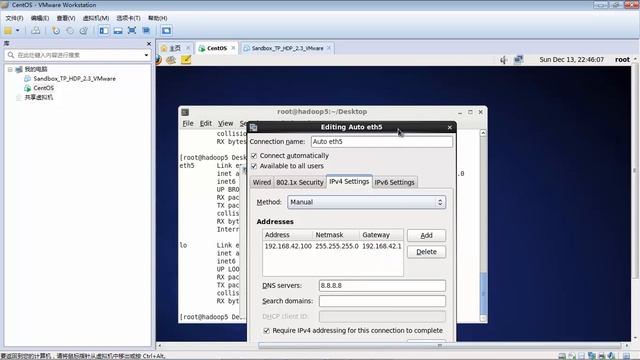Select the 192.168.42.100 address cell

tap(288, 247)
